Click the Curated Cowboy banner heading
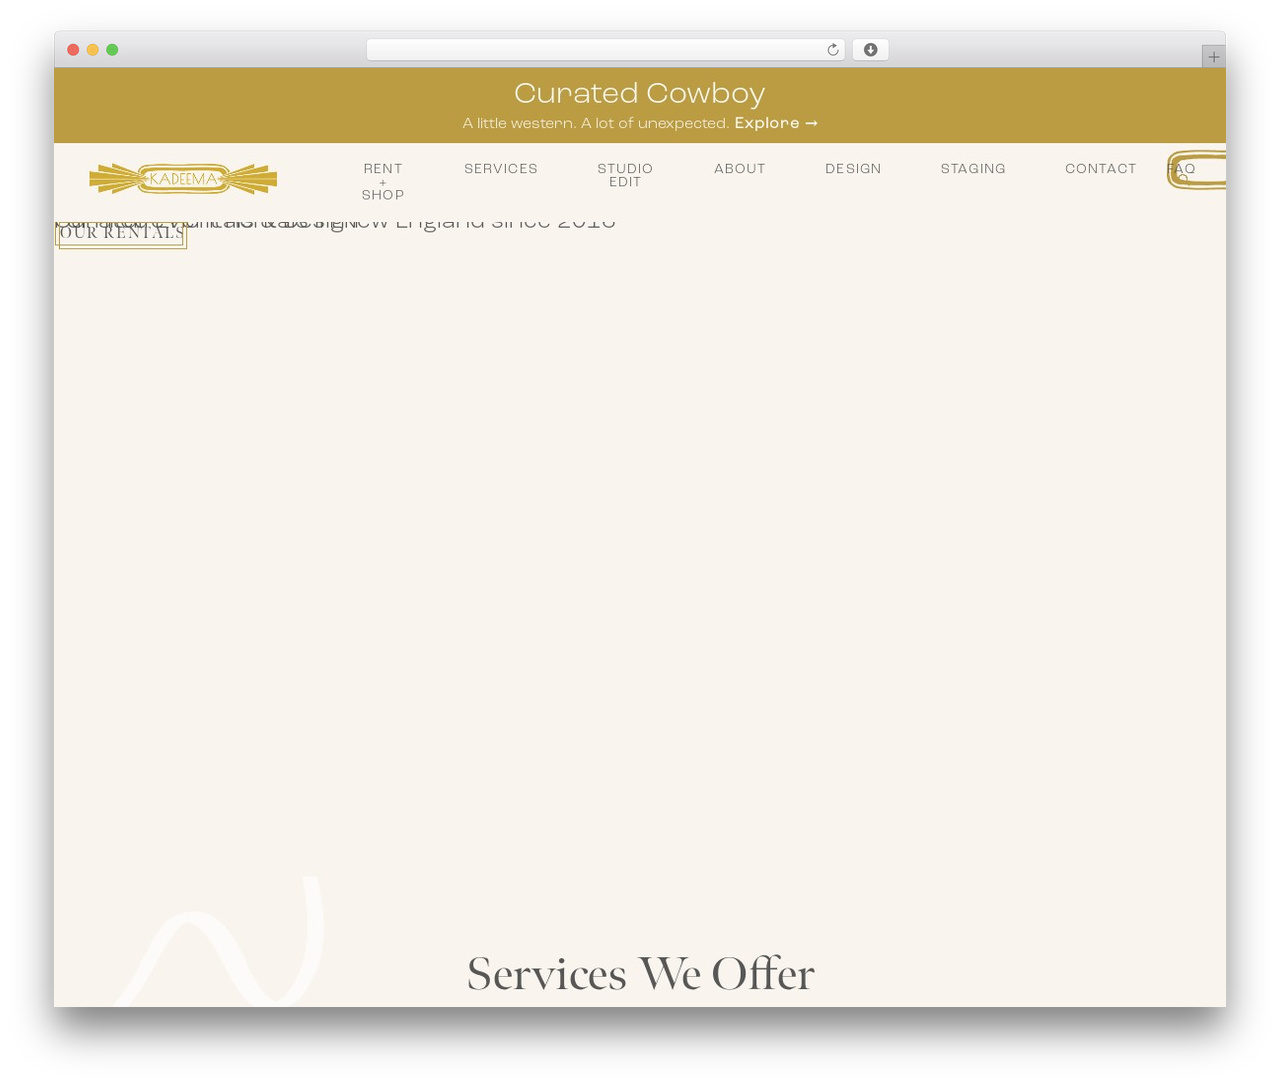 (x=640, y=93)
